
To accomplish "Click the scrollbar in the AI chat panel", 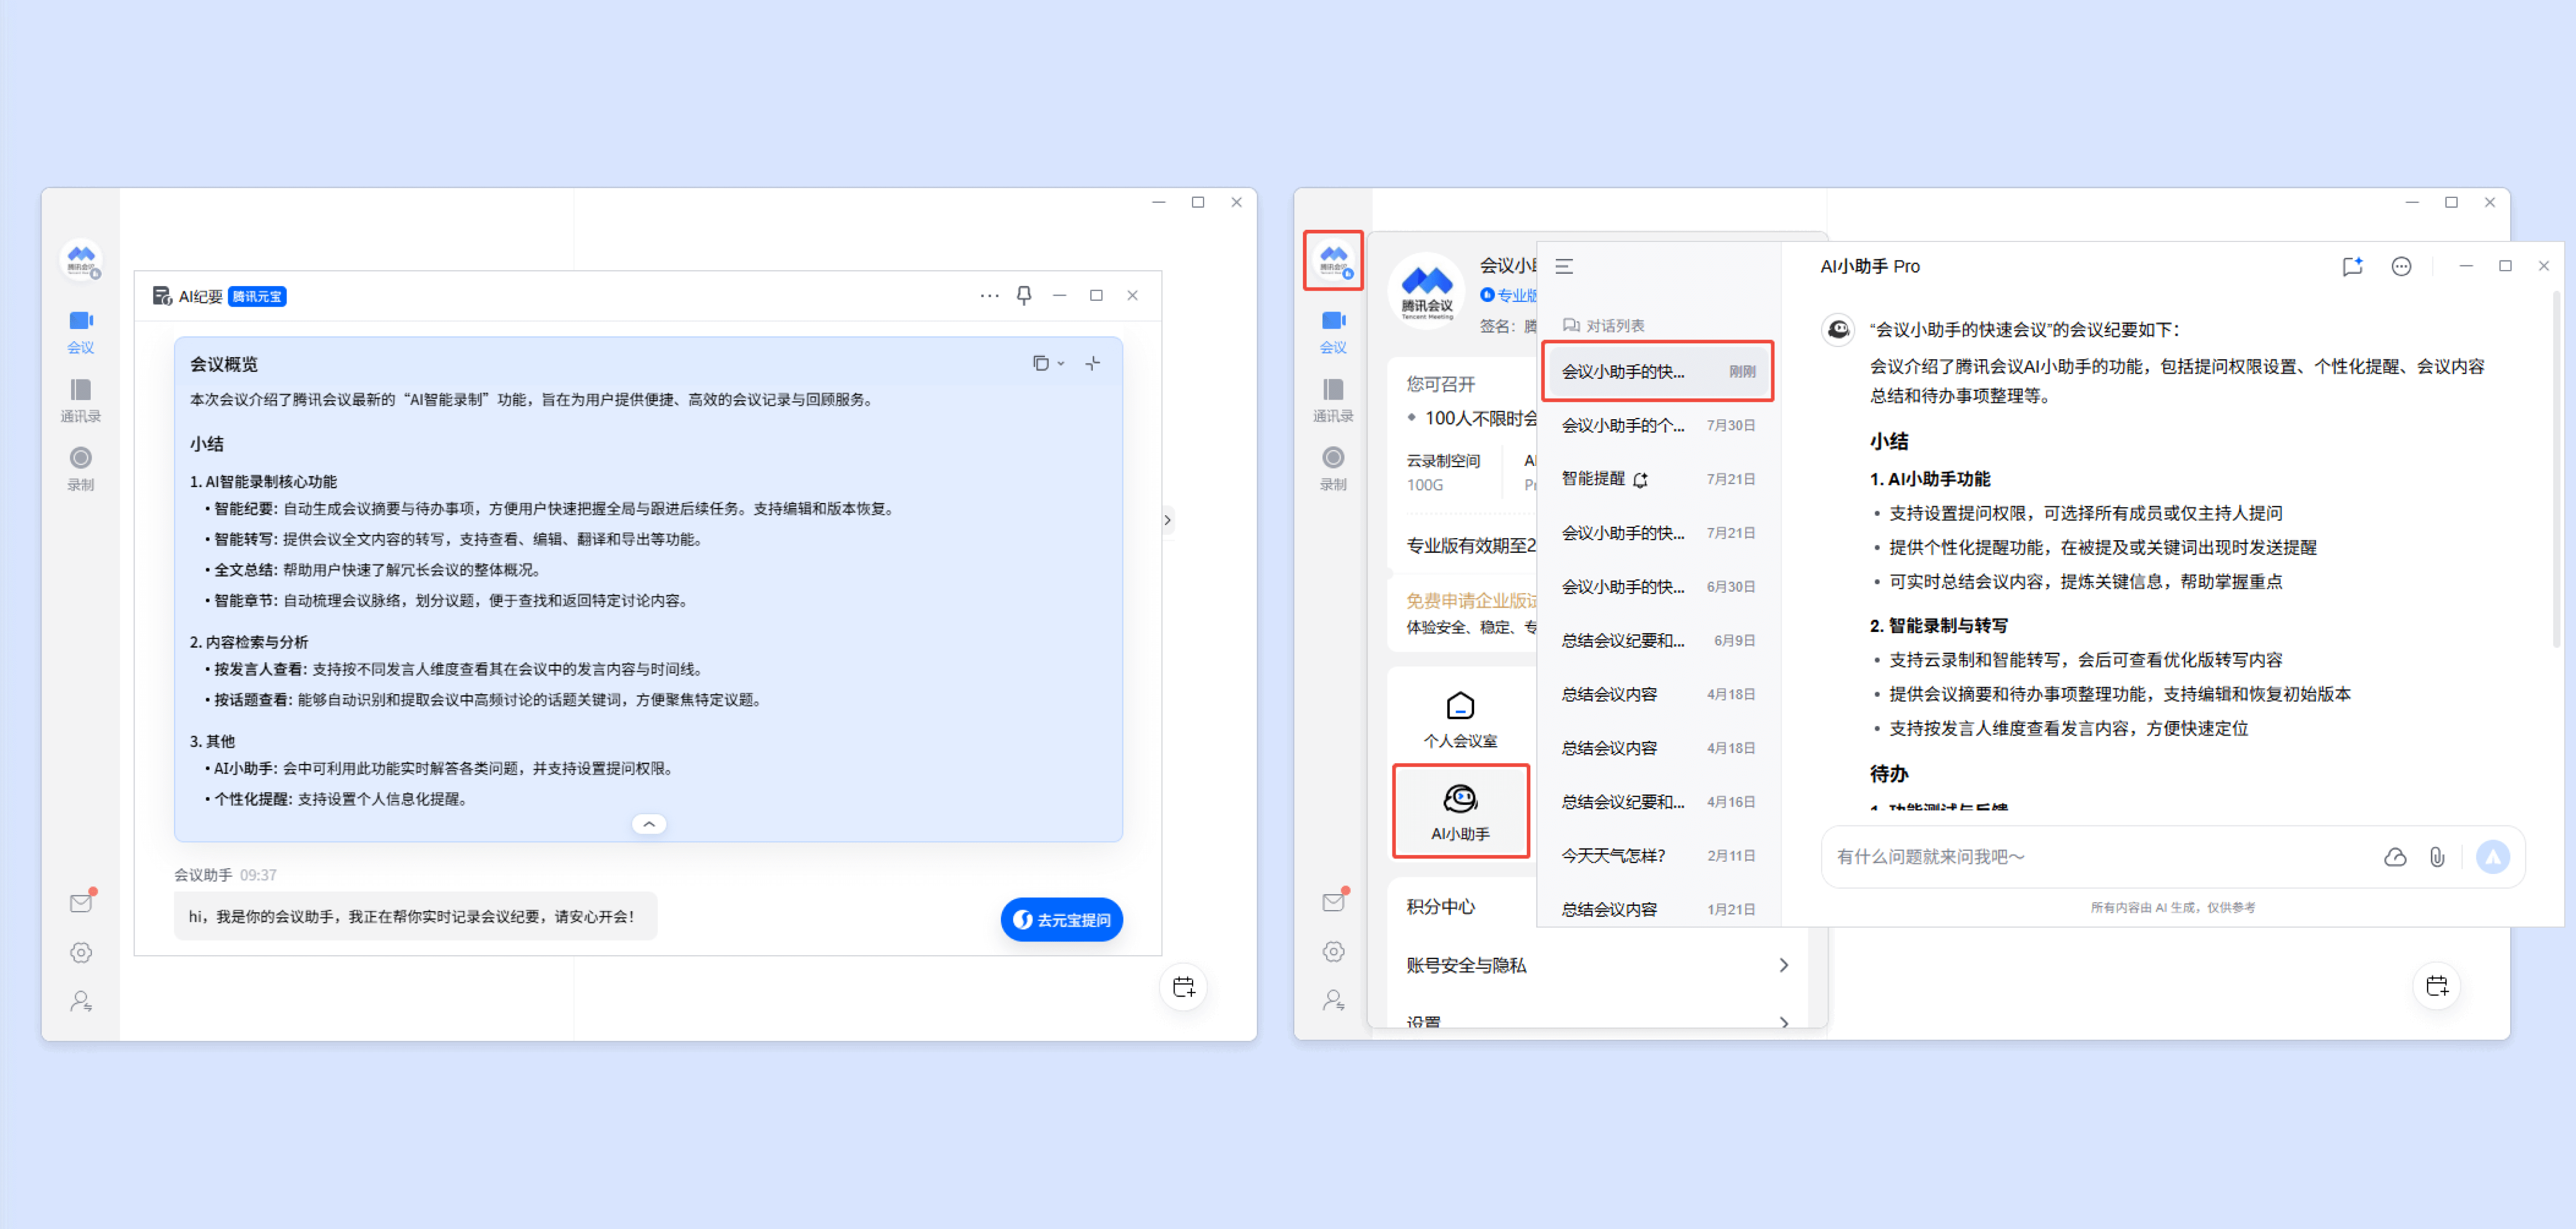I will click(x=2555, y=470).
